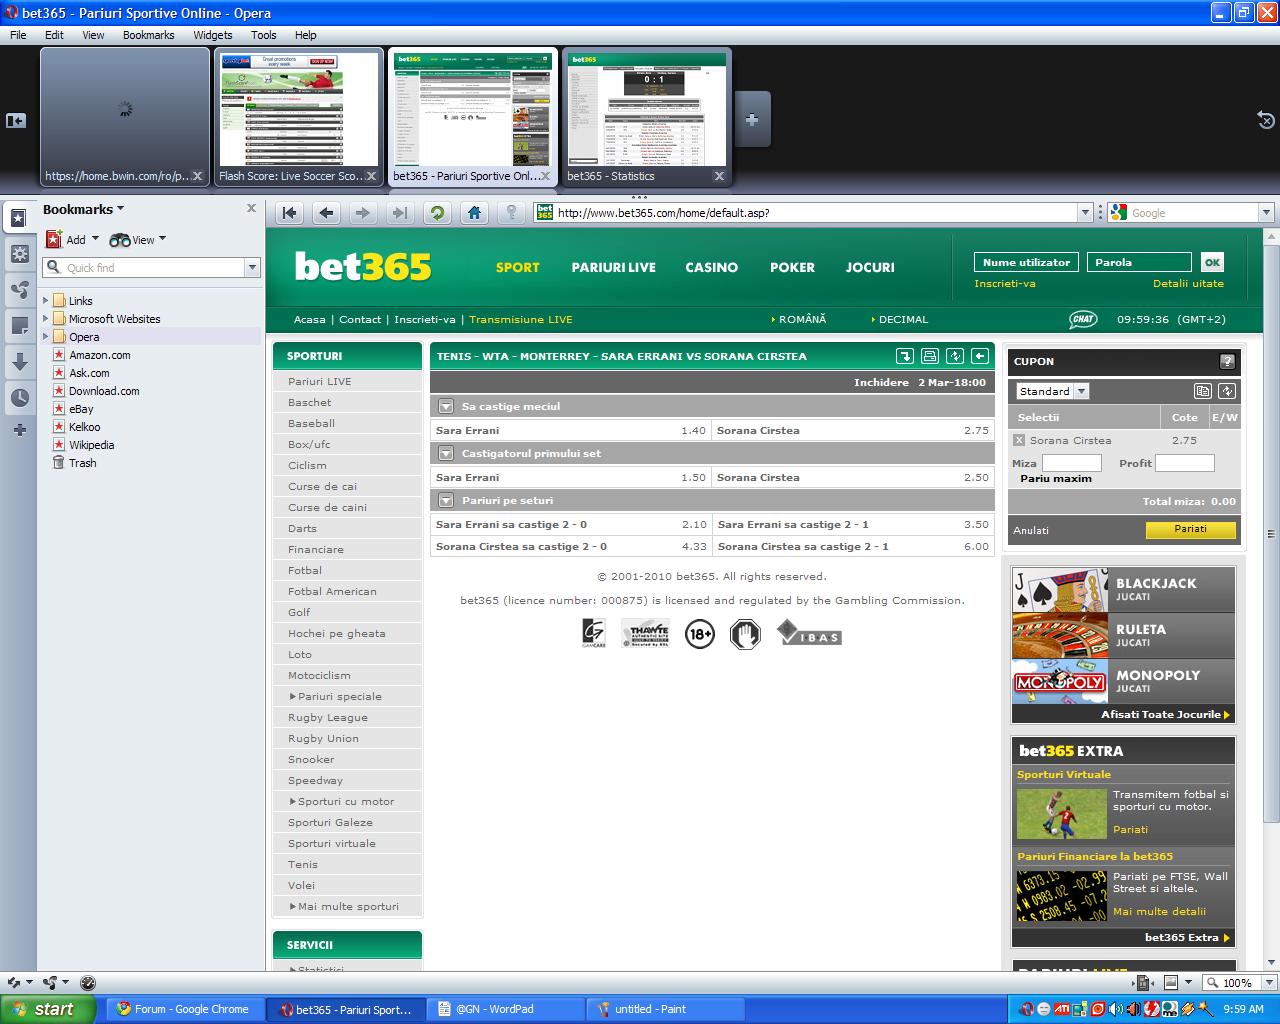Collapse the 'Pariuri pe seturi' section
Screen dimensions: 1280x1024
pyautogui.click(x=446, y=500)
